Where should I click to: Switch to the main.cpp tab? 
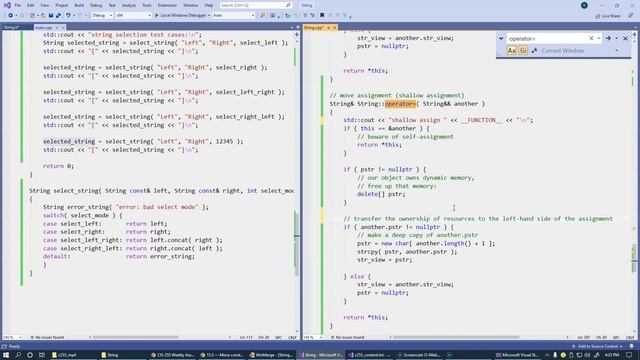click(x=43, y=27)
